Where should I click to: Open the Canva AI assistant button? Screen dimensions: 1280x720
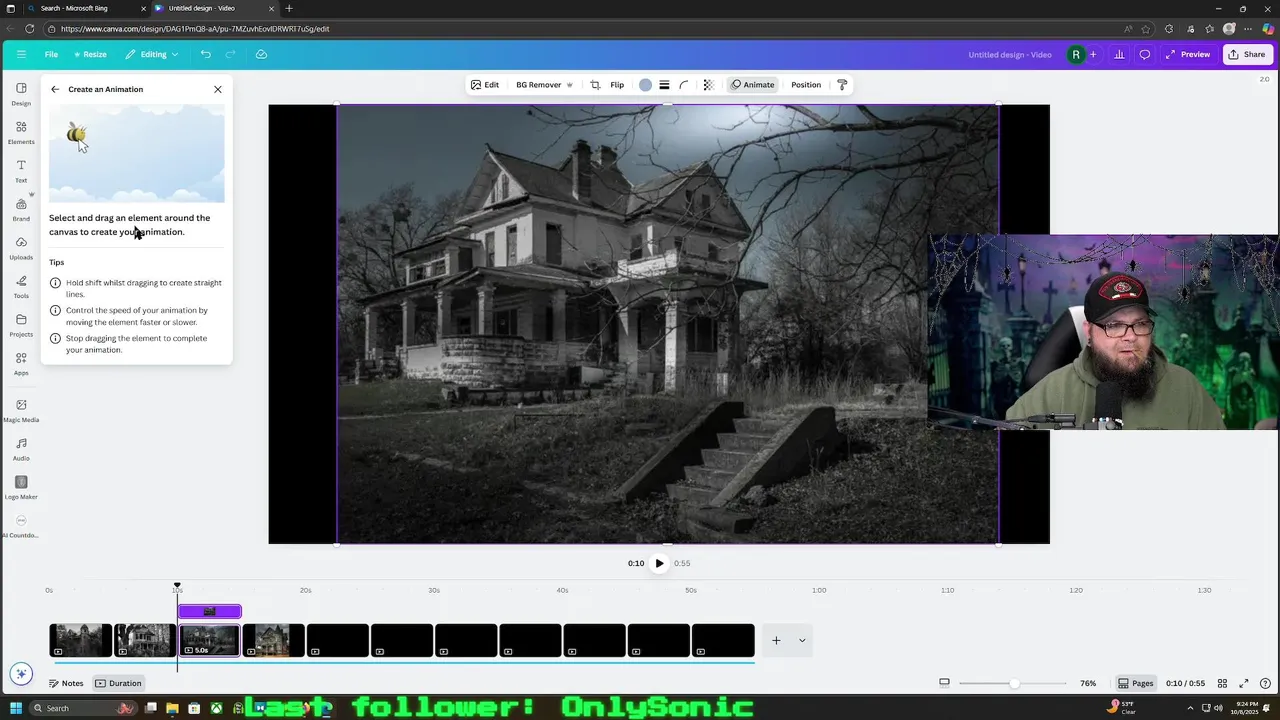(21, 674)
